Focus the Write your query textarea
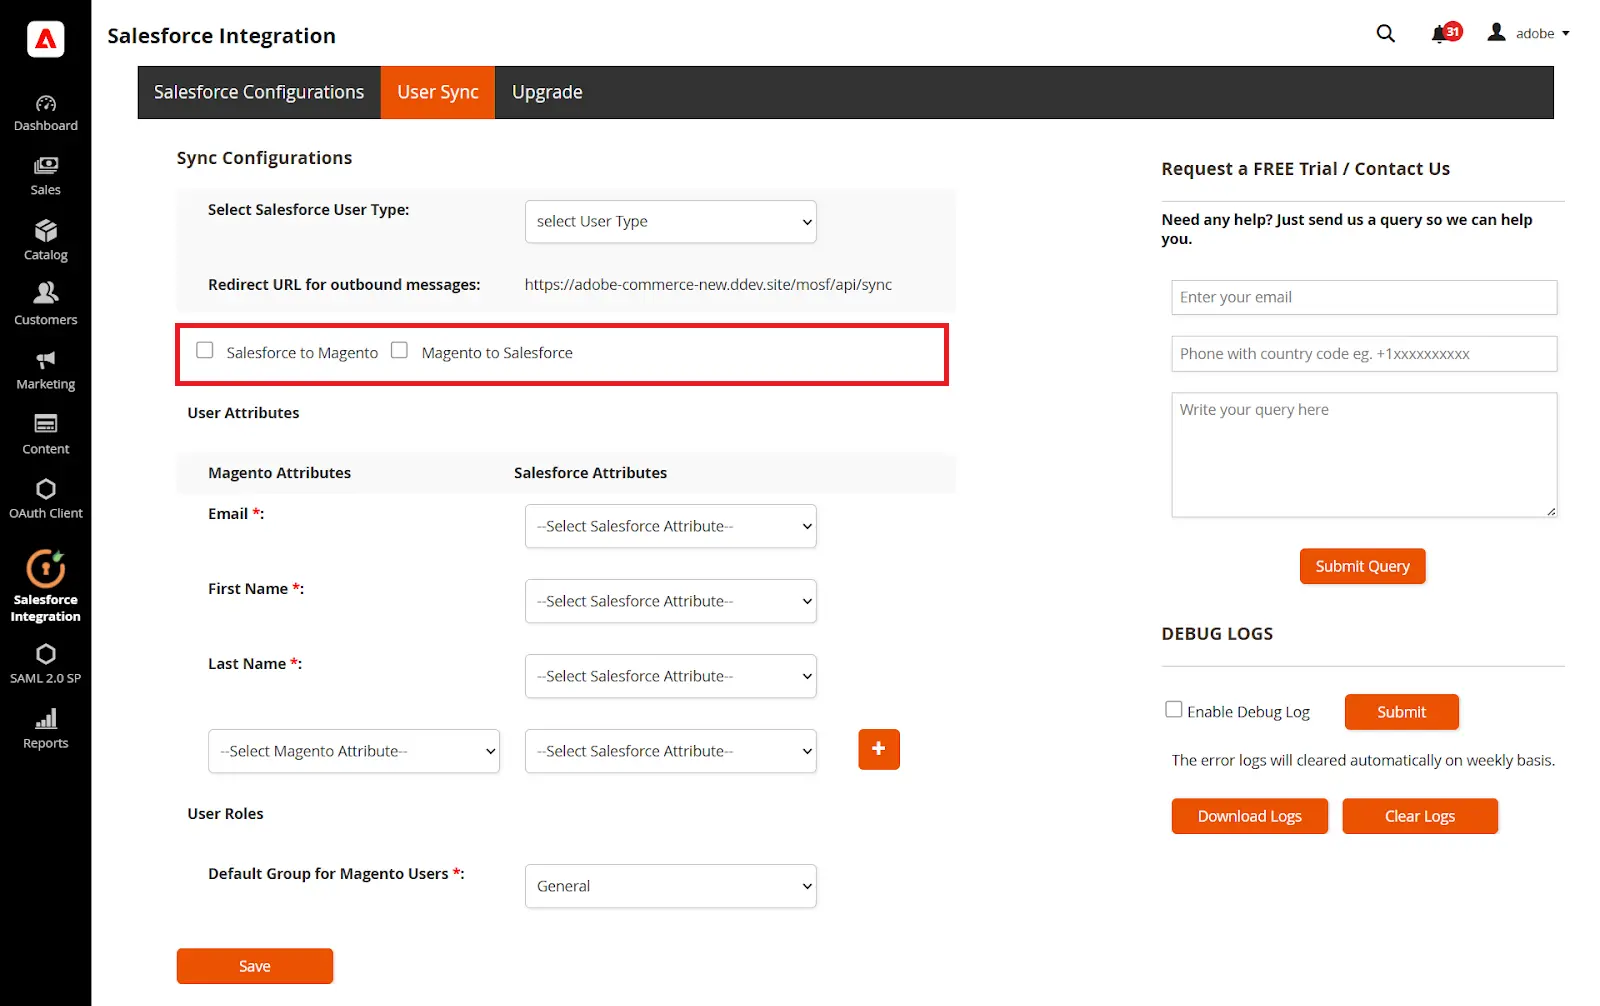1600x1006 pixels. click(1364, 455)
